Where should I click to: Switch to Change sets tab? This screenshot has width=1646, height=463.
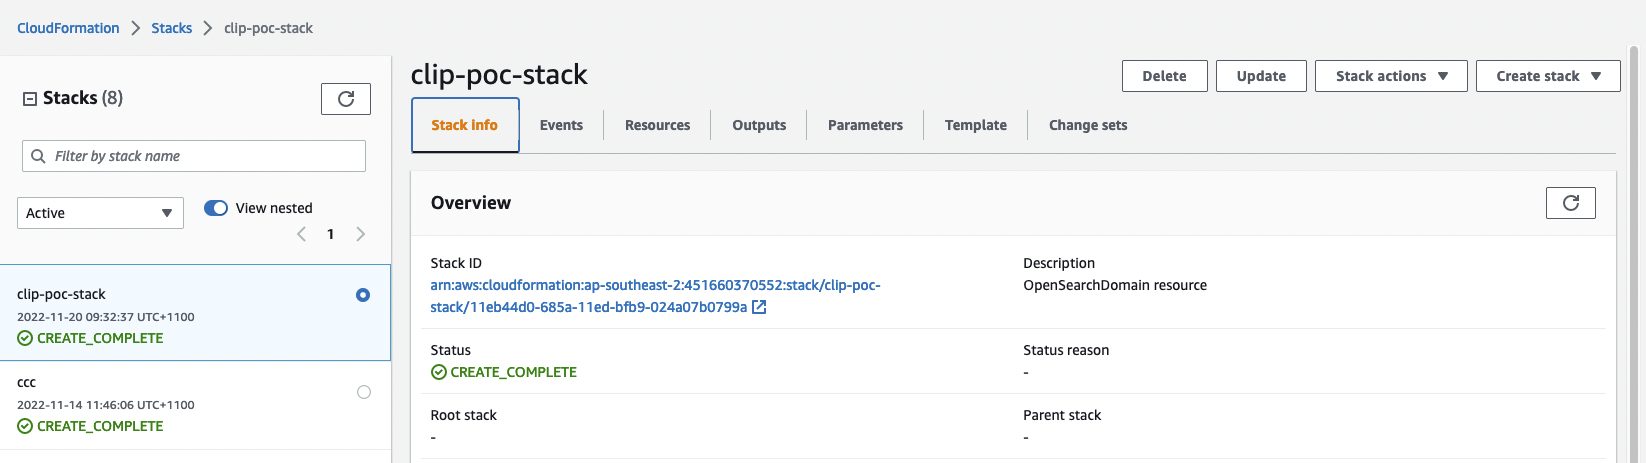[1088, 125]
